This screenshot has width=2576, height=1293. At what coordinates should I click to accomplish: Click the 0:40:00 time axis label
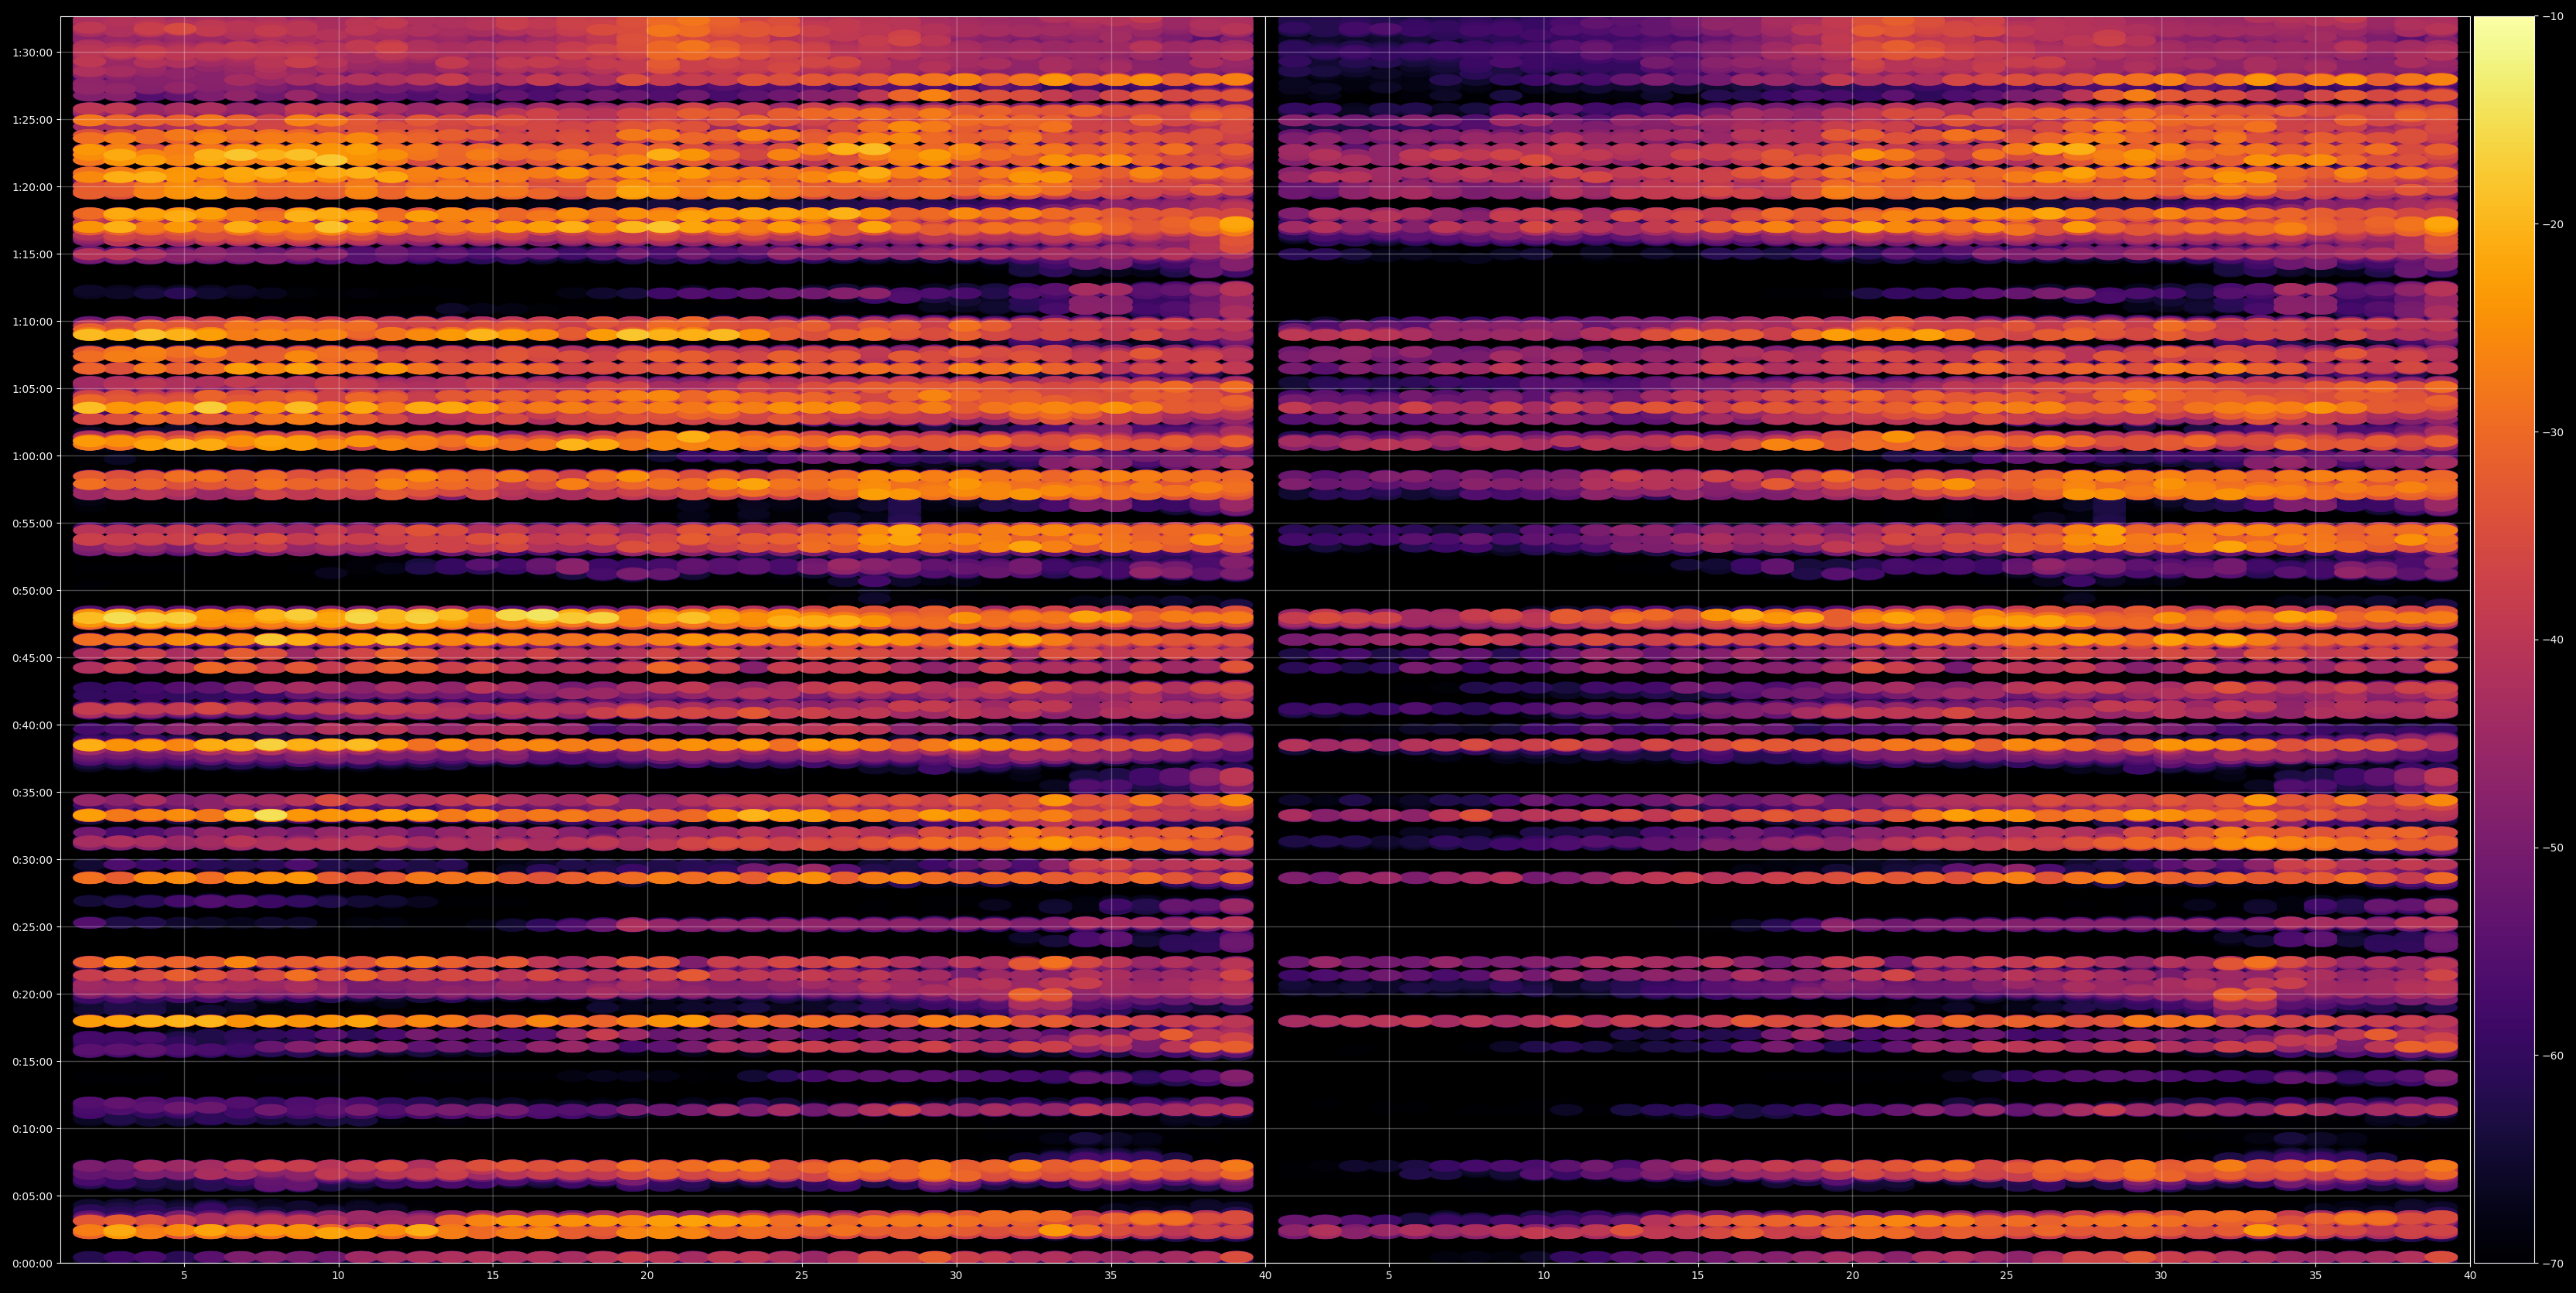tap(32, 725)
